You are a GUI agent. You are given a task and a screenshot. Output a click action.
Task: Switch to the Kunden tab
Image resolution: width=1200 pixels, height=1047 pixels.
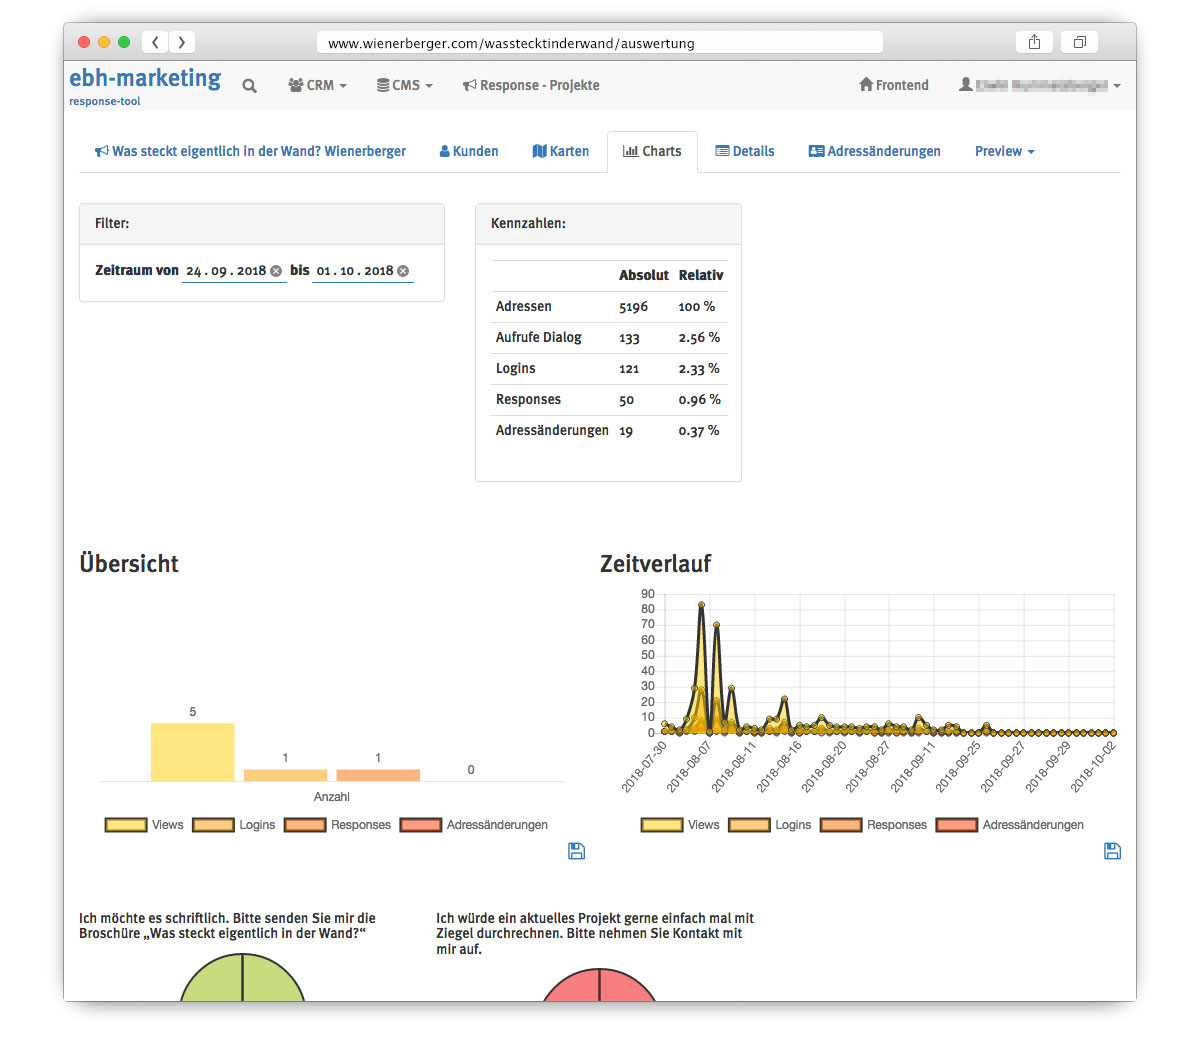pos(469,151)
